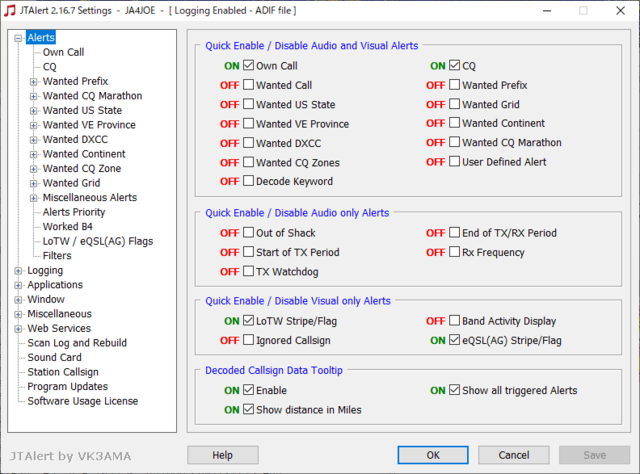Screen dimensions: 640x474
Task: Select the Alerts root tree item
Action: tap(41, 38)
